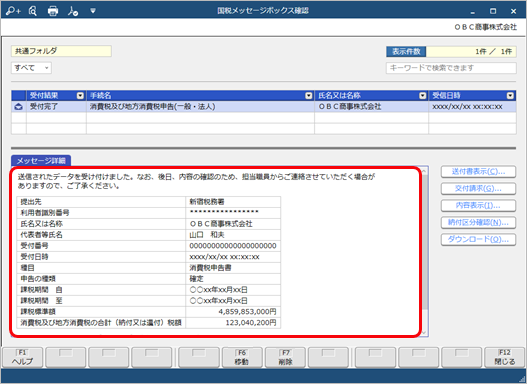Click the 受付番号 00000000000000000000 value
This screenshot has height=384, width=527.
pyautogui.click(x=233, y=246)
